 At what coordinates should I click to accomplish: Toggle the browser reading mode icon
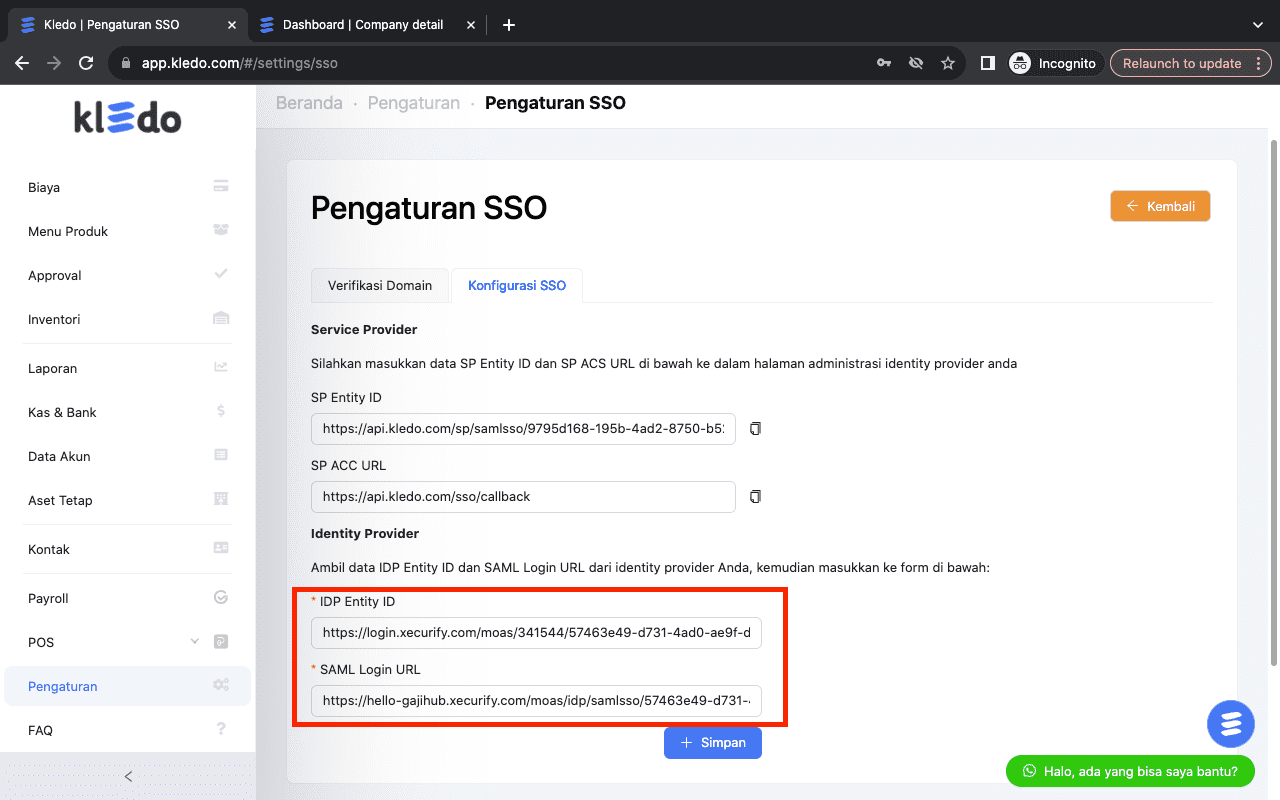987,62
